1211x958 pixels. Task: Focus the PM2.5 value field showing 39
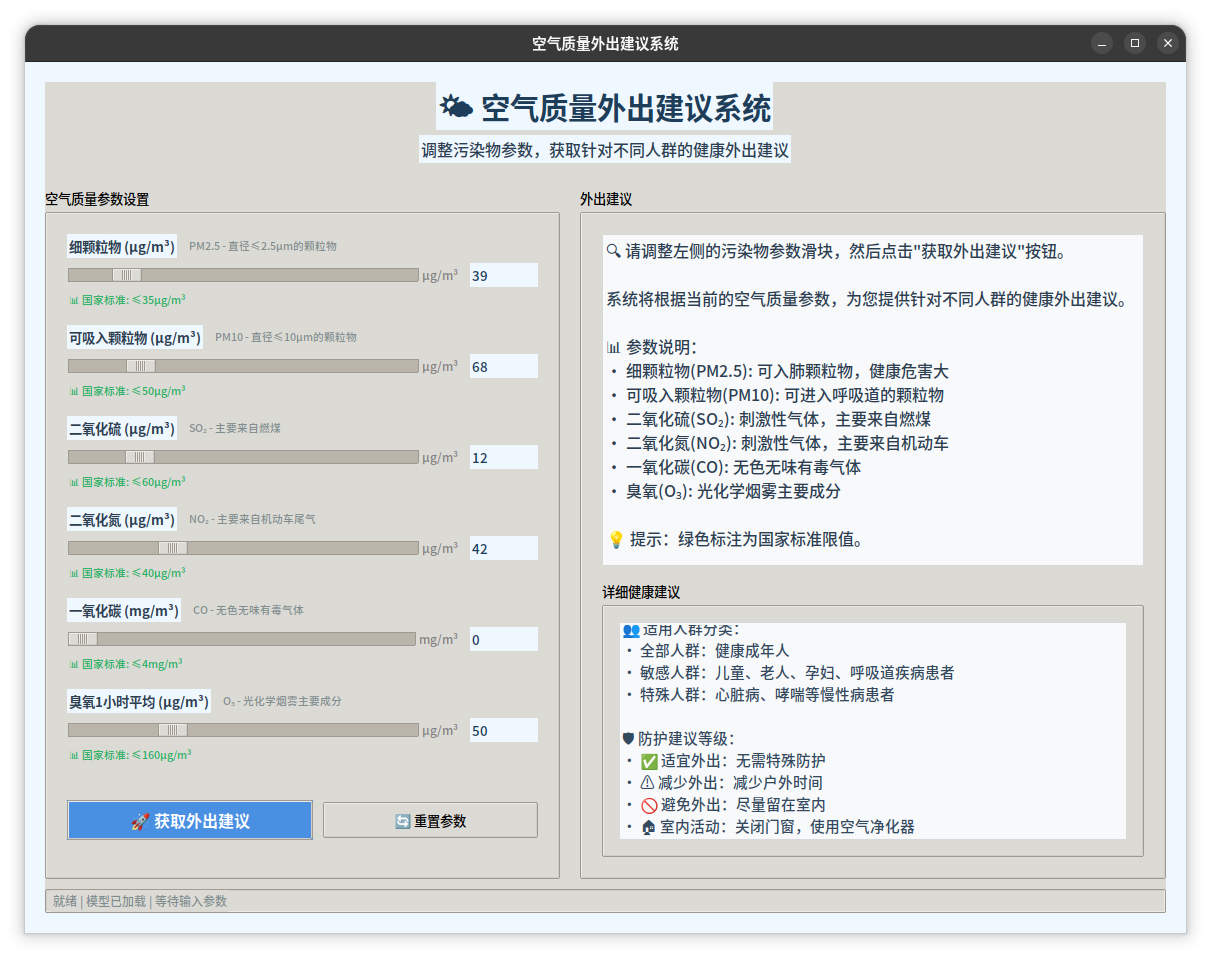tap(503, 276)
